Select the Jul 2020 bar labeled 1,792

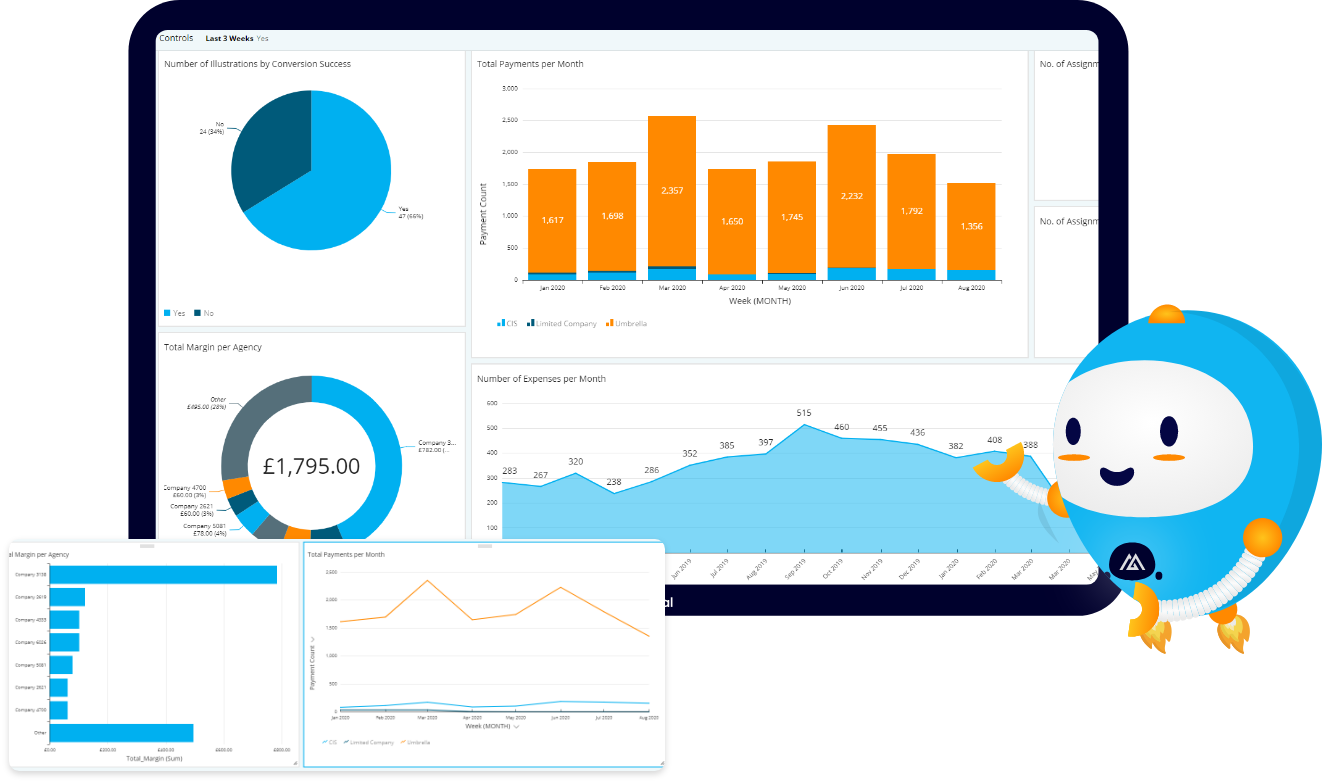(912, 211)
